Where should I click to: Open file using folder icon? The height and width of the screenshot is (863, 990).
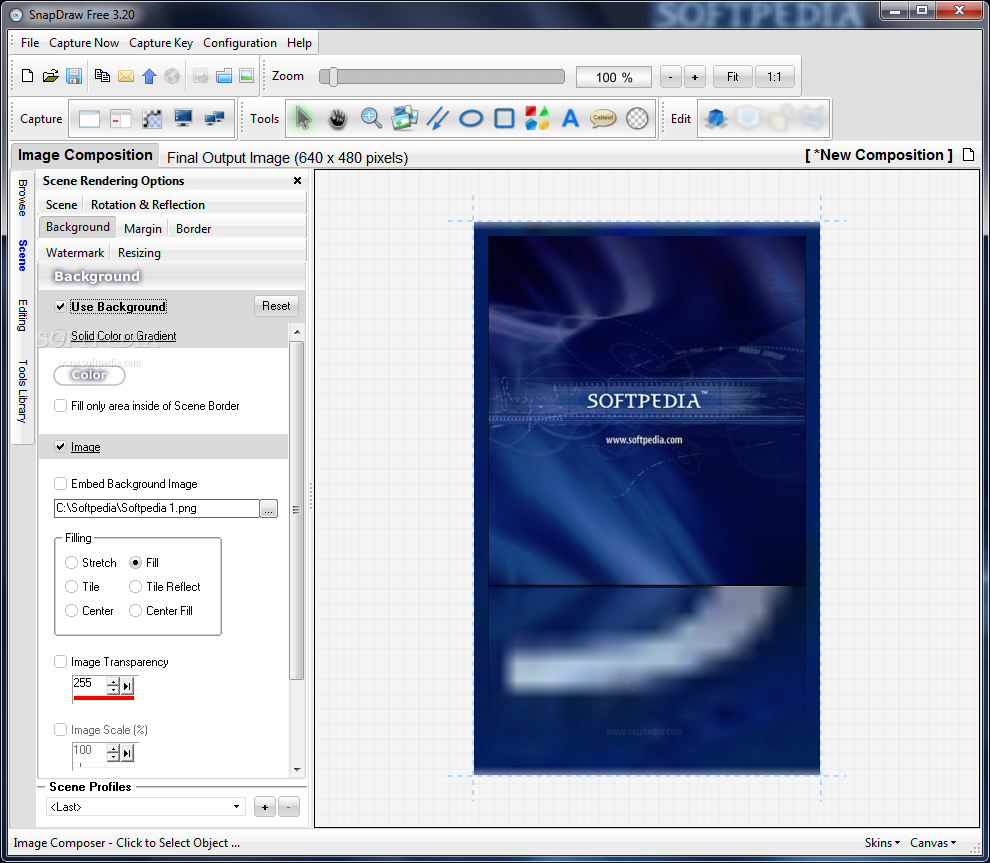click(x=51, y=76)
